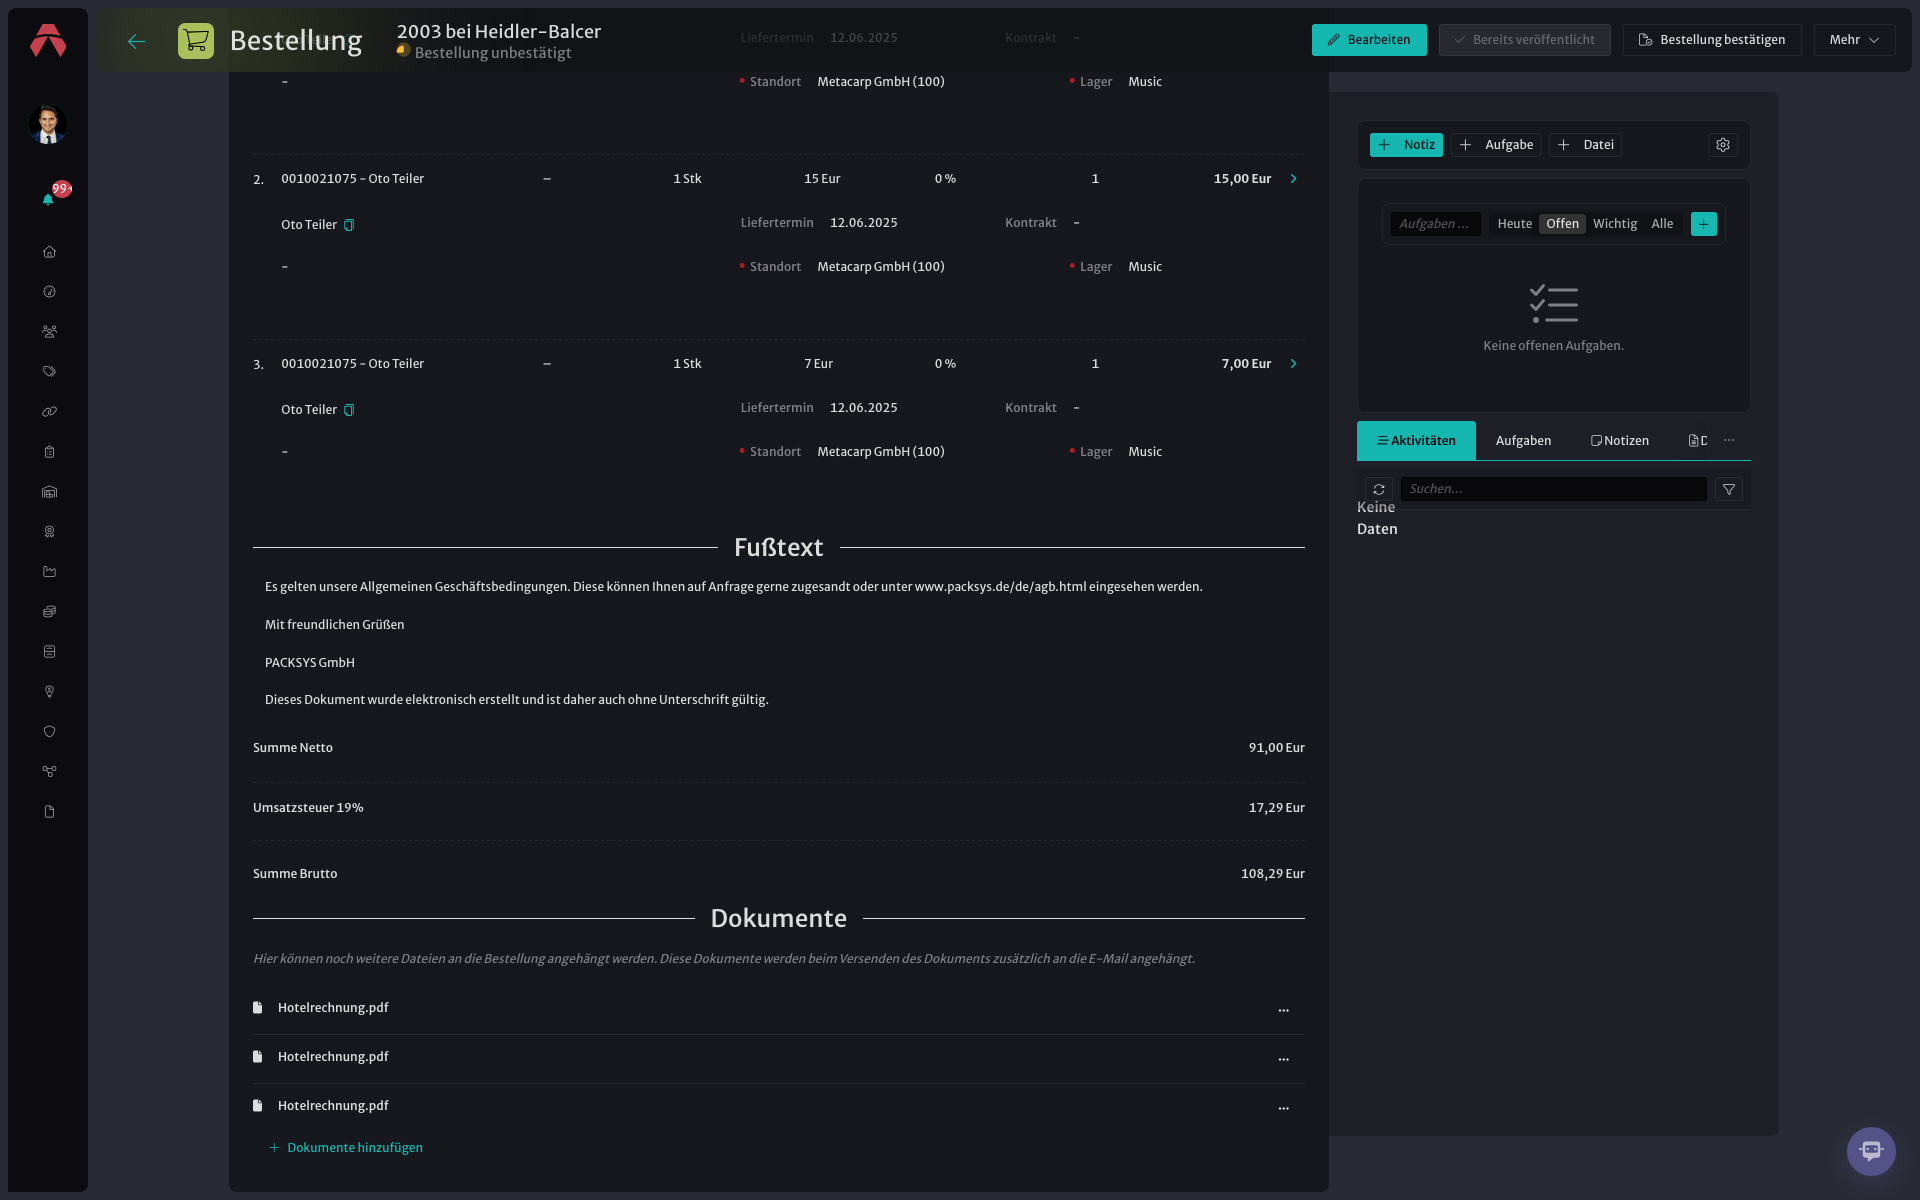Open the home icon in sidebar
Screen dimensions: 1920x1200
(x=49, y=252)
